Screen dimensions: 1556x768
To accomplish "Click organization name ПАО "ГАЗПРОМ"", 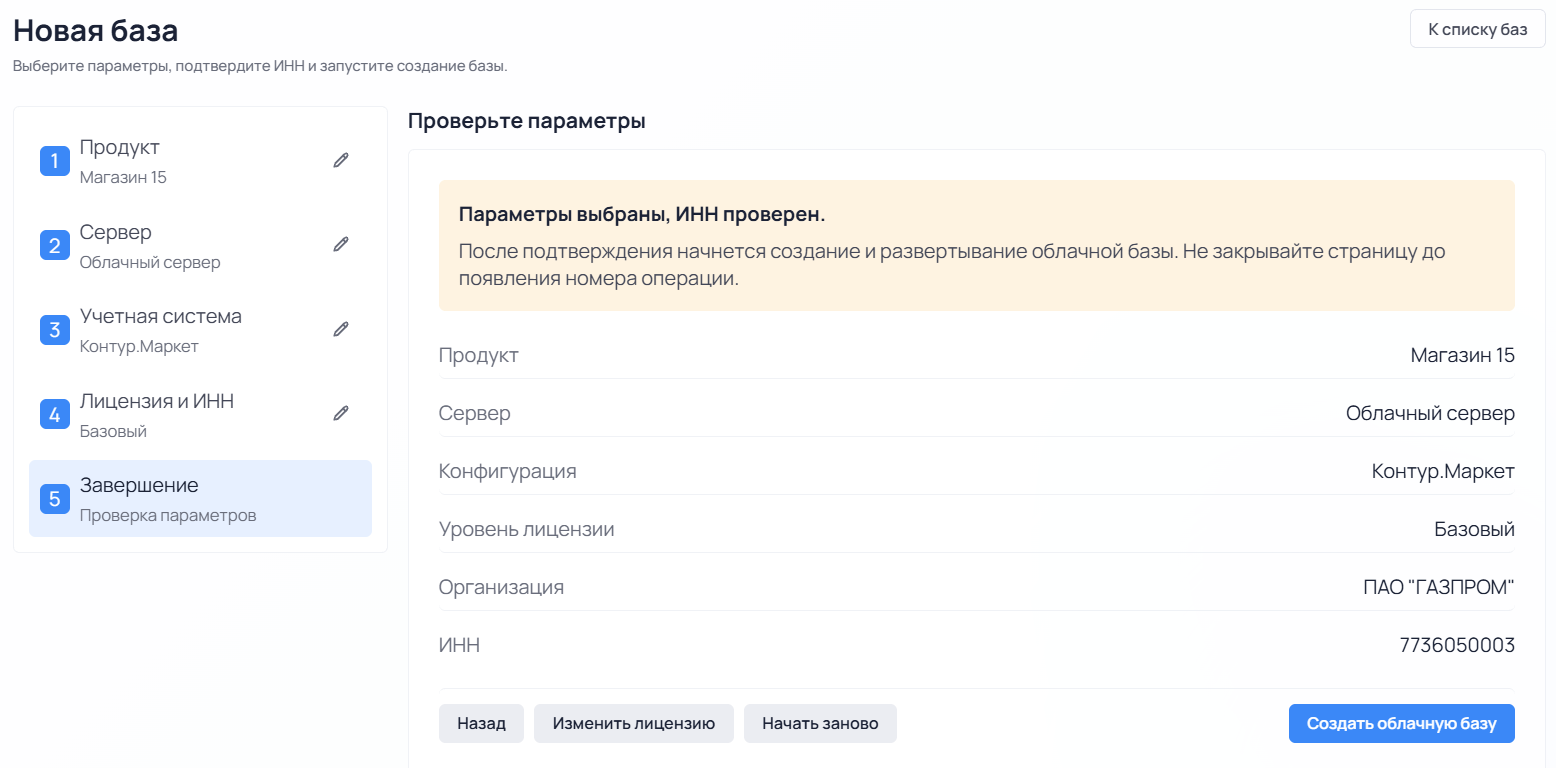I will pyautogui.click(x=1439, y=587).
